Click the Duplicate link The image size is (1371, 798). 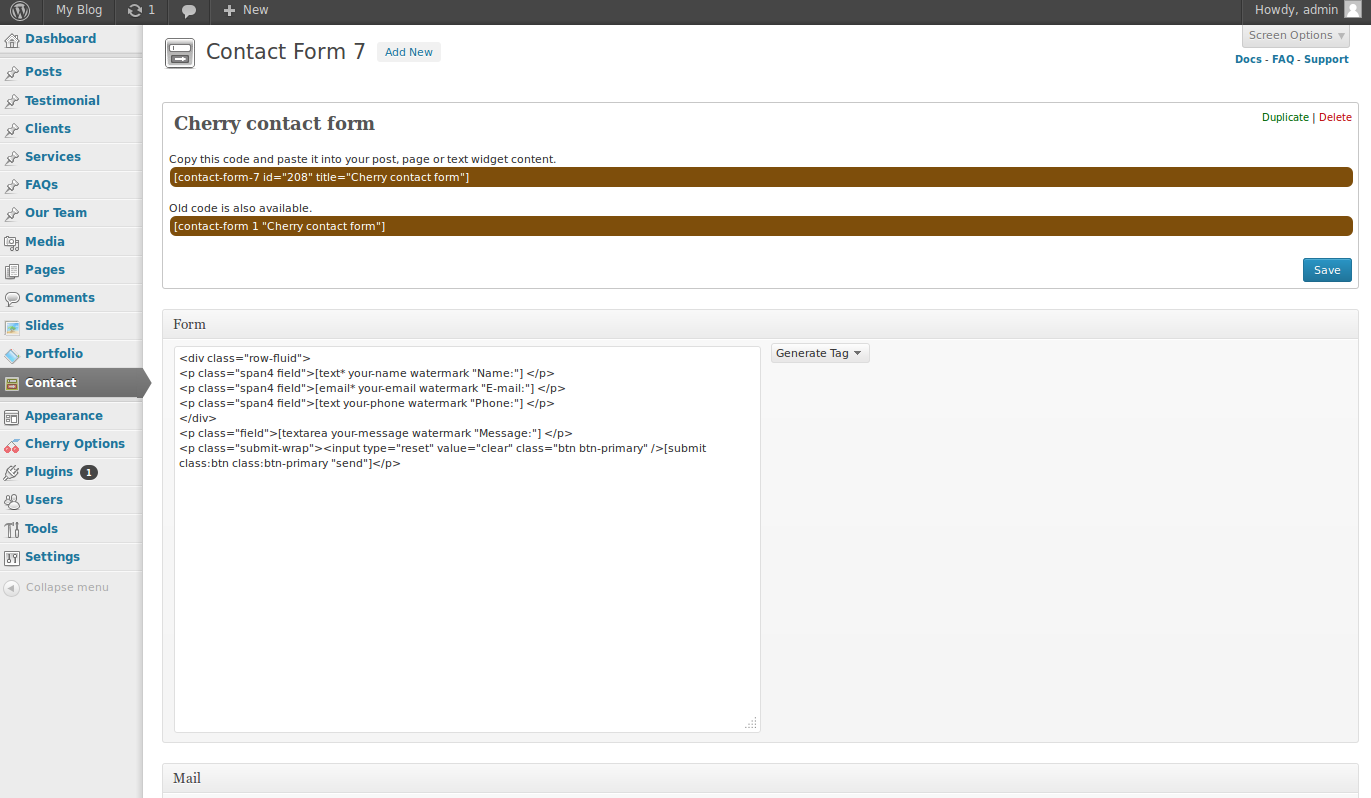pos(1285,117)
